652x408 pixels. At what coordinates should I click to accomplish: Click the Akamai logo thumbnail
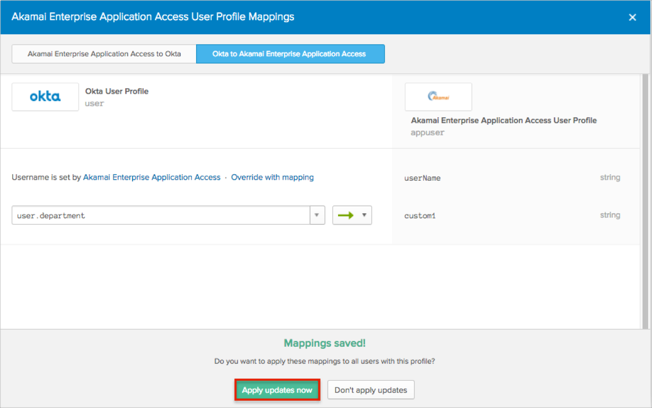pos(438,97)
